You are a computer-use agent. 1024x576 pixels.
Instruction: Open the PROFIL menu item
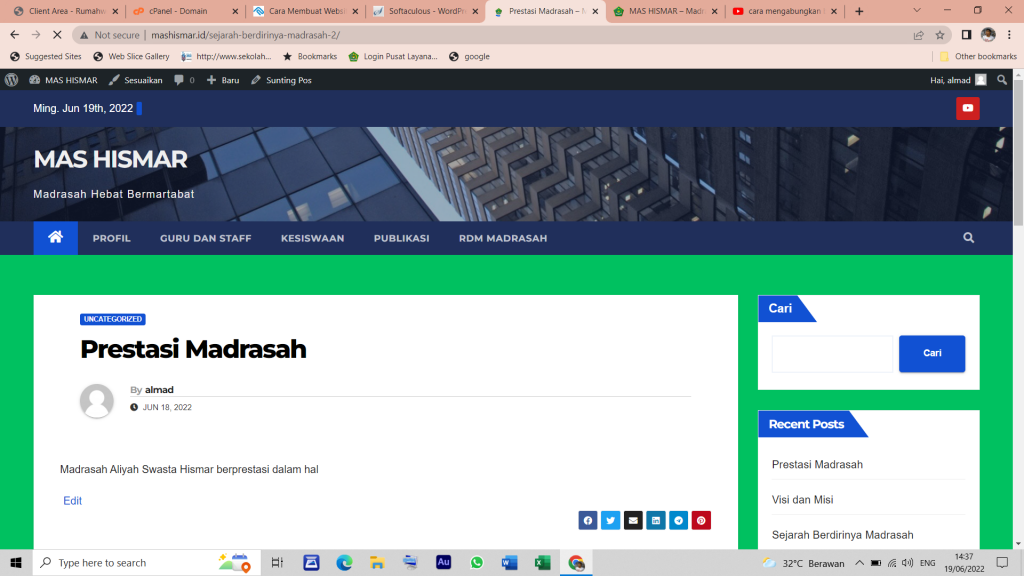tap(111, 238)
